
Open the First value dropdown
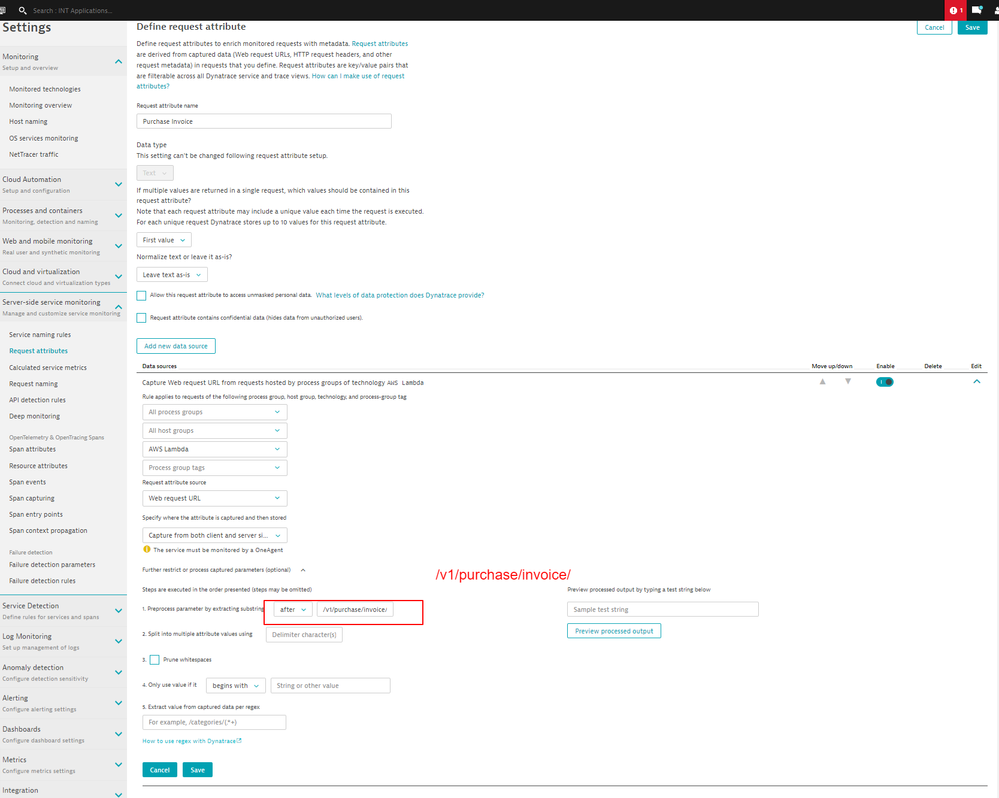tap(163, 240)
